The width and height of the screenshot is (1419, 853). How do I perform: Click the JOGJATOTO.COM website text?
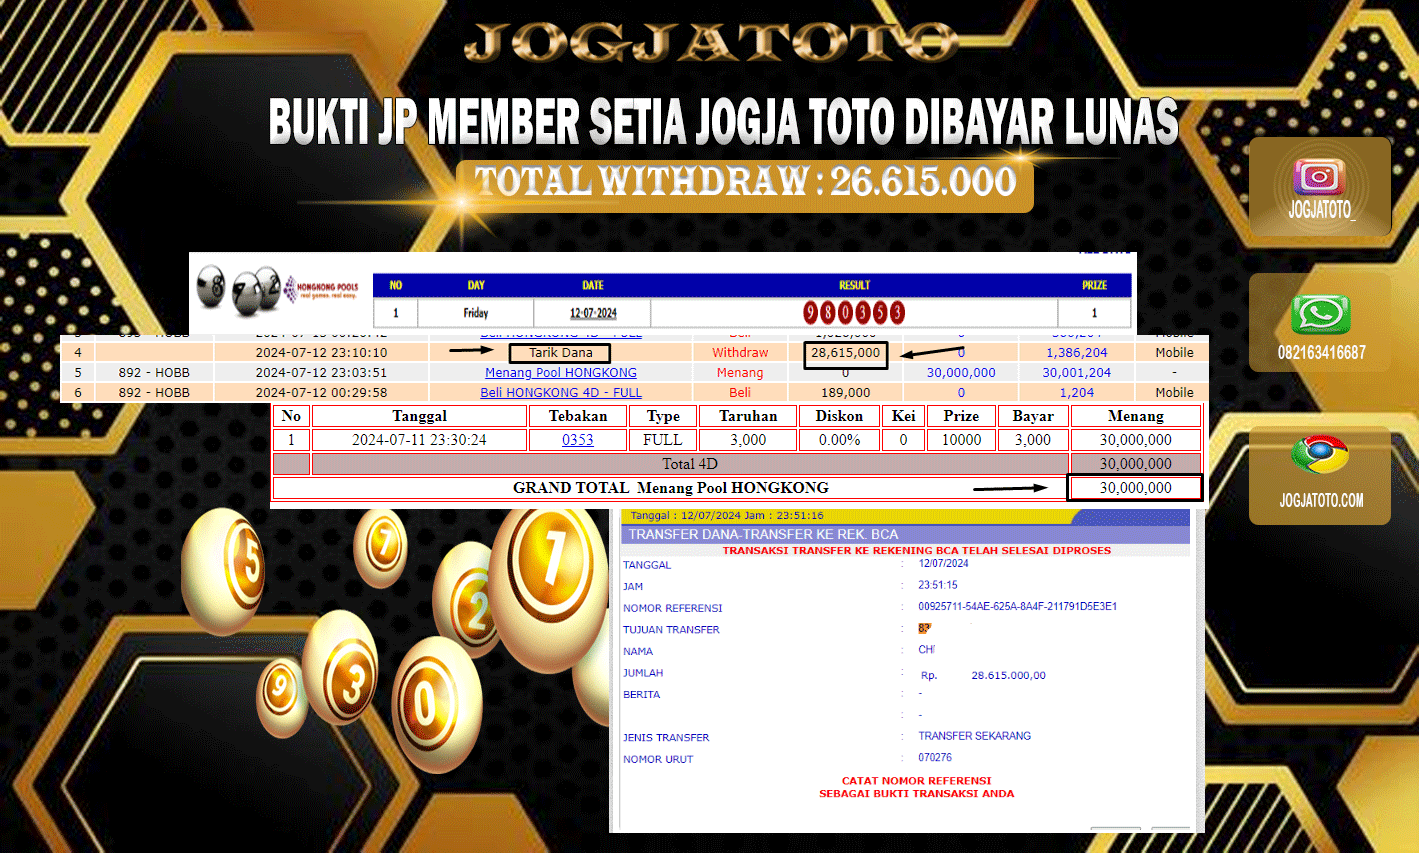click(x=1321, y=500)
